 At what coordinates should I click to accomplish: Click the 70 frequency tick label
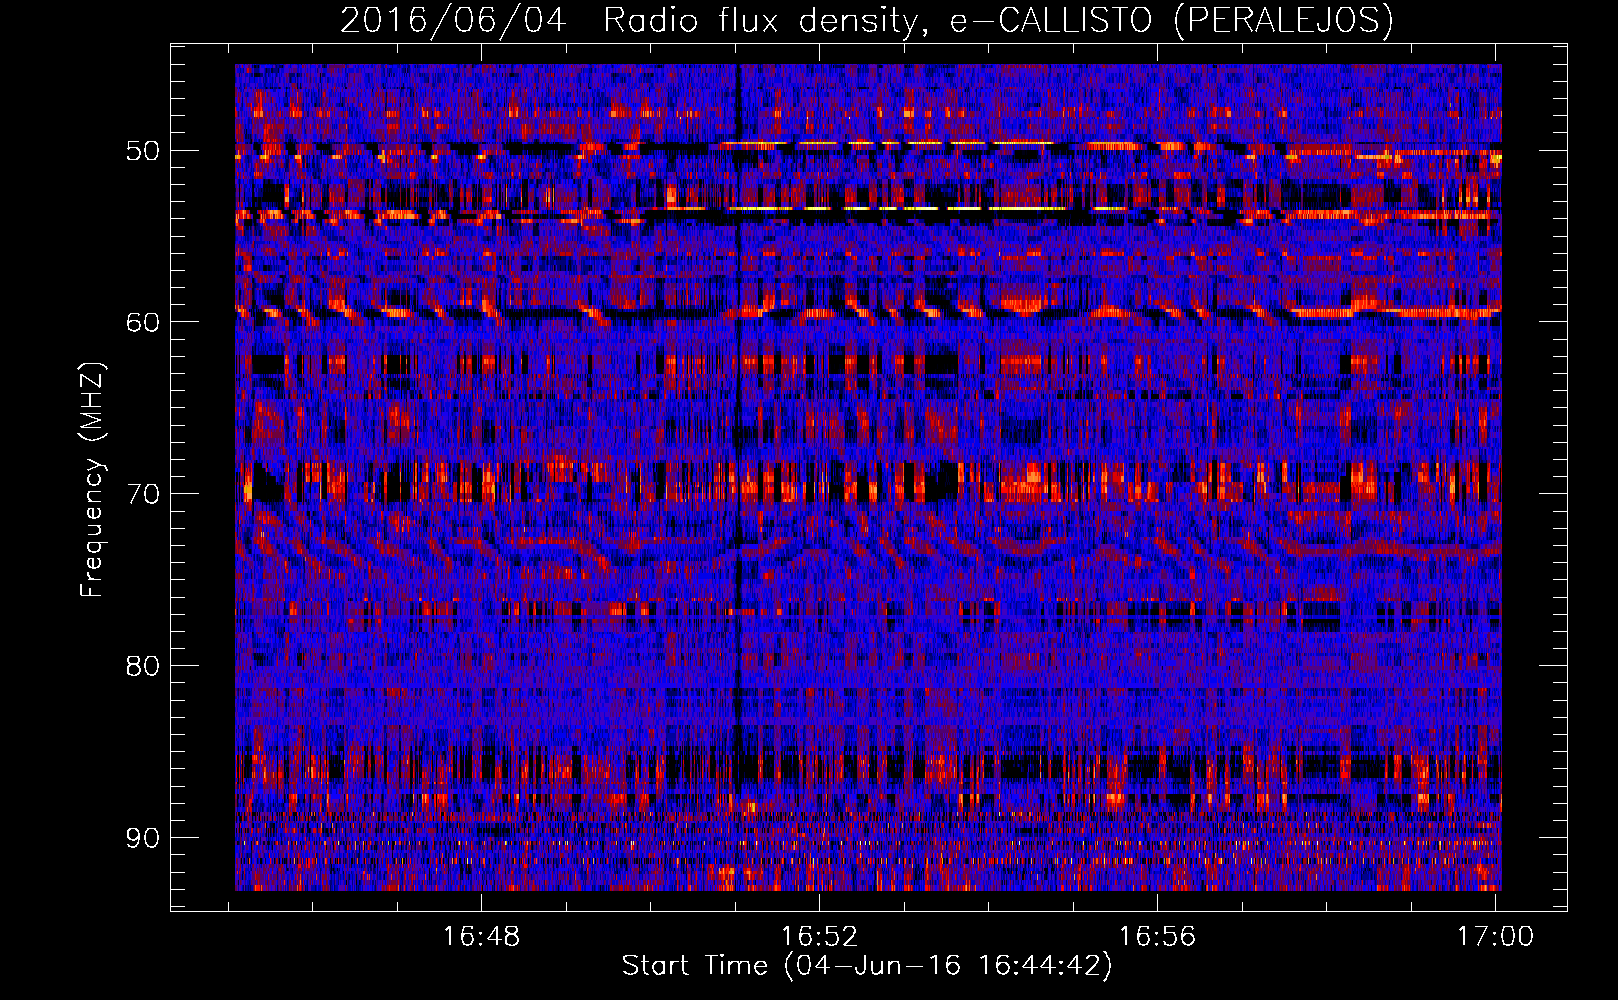(142, 494)
